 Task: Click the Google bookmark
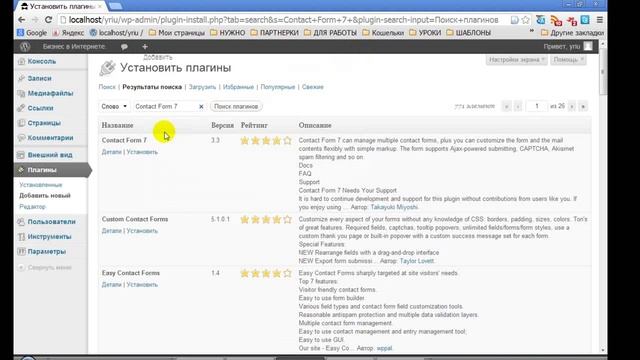(32, 32)
